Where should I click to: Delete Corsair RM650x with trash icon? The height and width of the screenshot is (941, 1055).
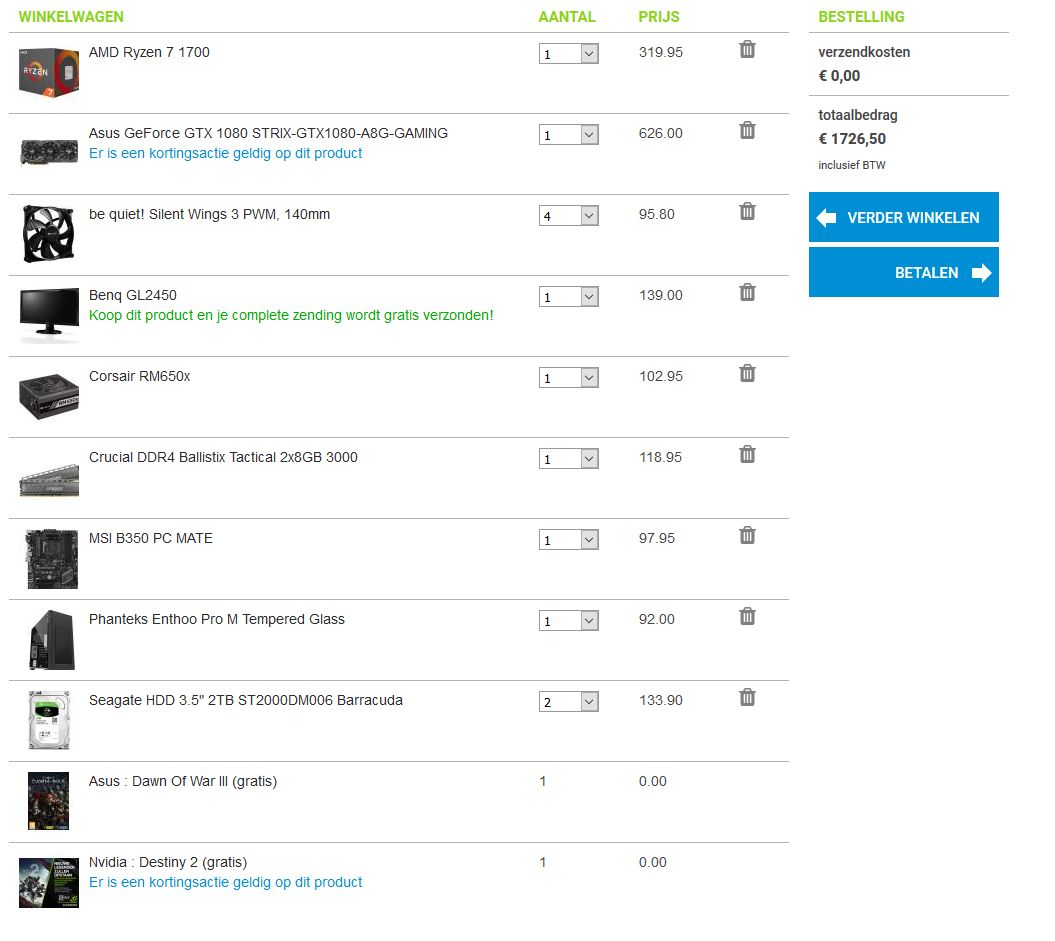(747, 373)
